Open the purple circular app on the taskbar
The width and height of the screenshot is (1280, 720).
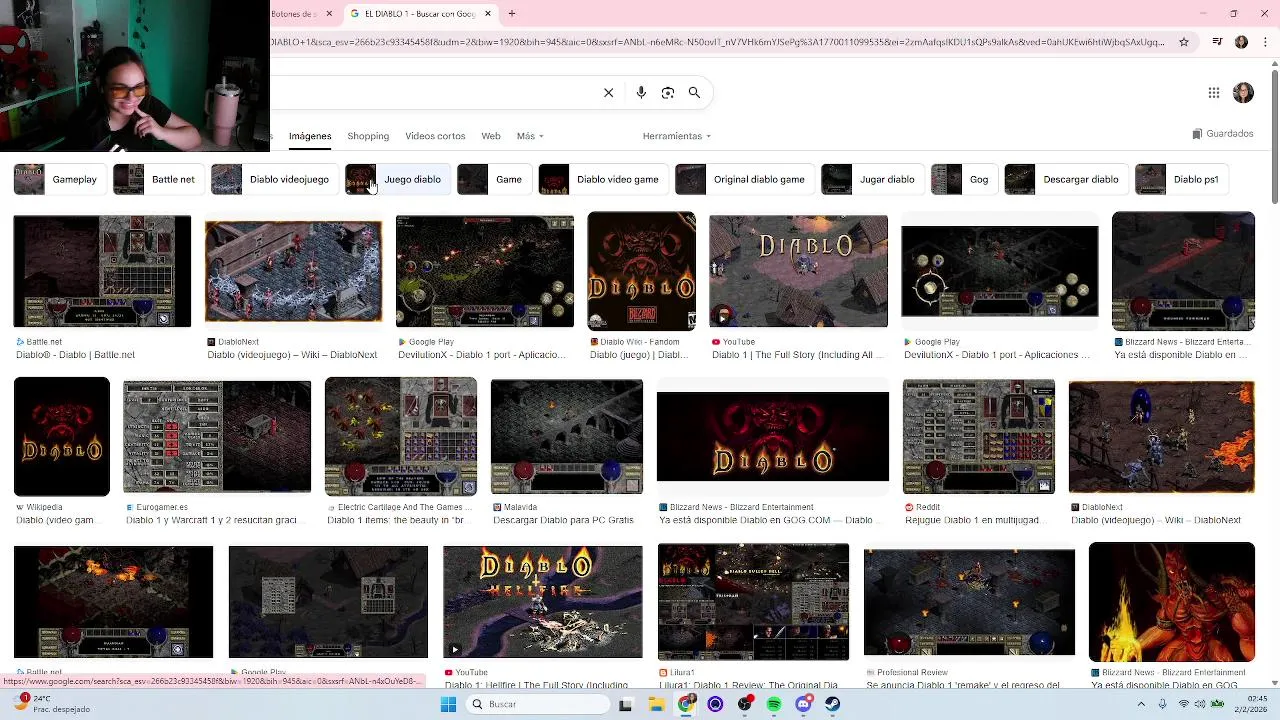point(715,704)
